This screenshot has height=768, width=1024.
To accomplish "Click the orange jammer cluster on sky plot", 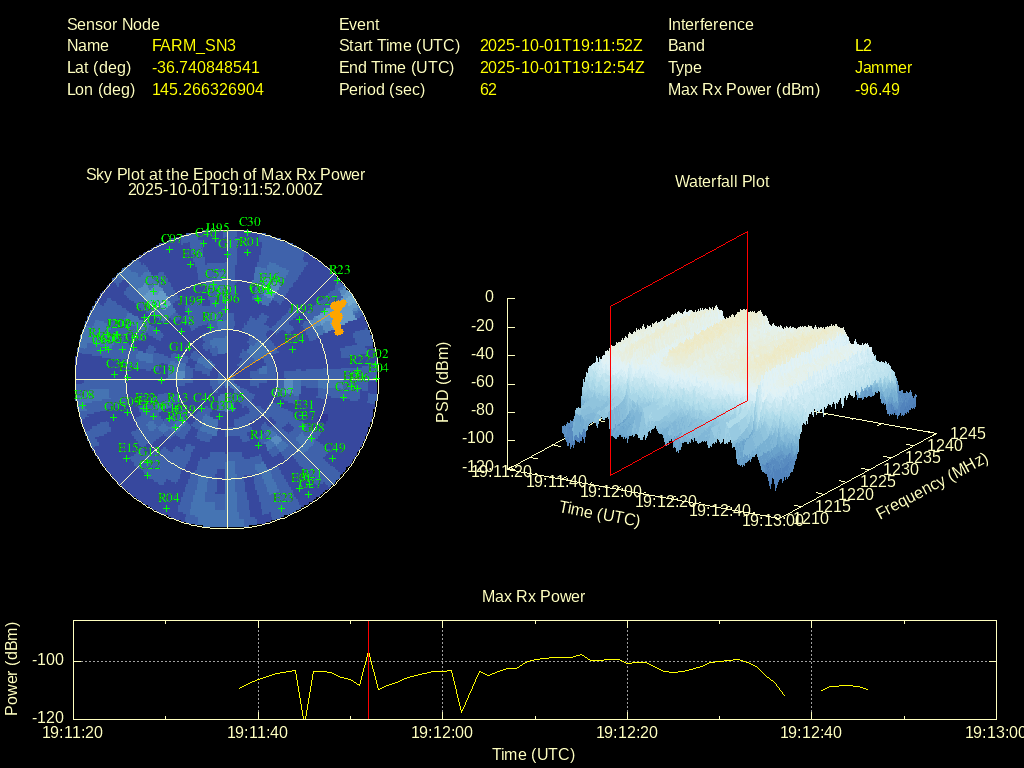I will [338, 315].
